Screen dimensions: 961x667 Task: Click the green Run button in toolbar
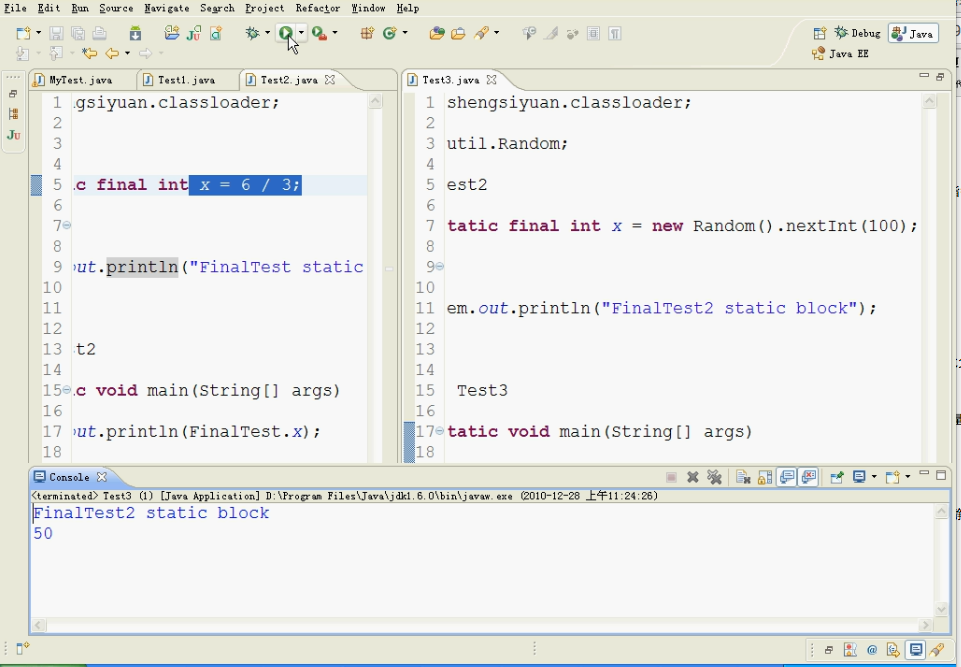click(x=286, y=33)
